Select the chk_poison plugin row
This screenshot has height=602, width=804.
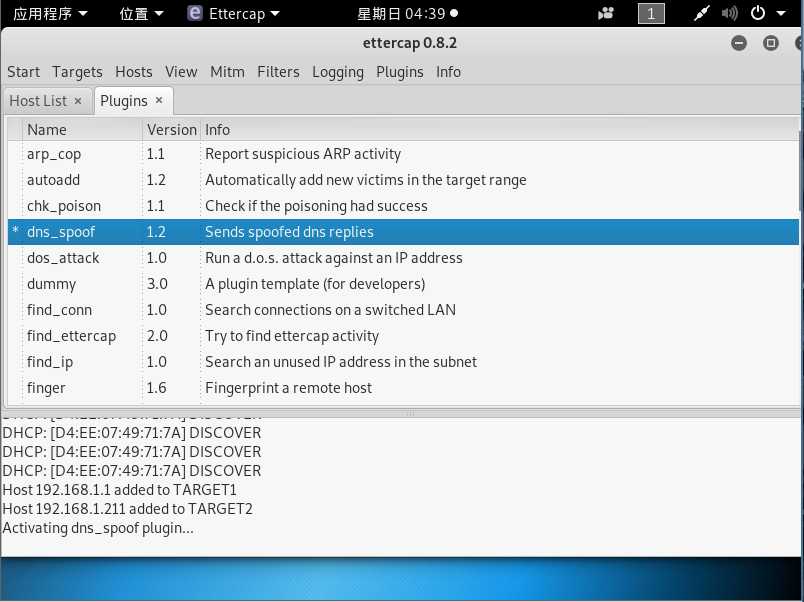[x=403, y=206]
